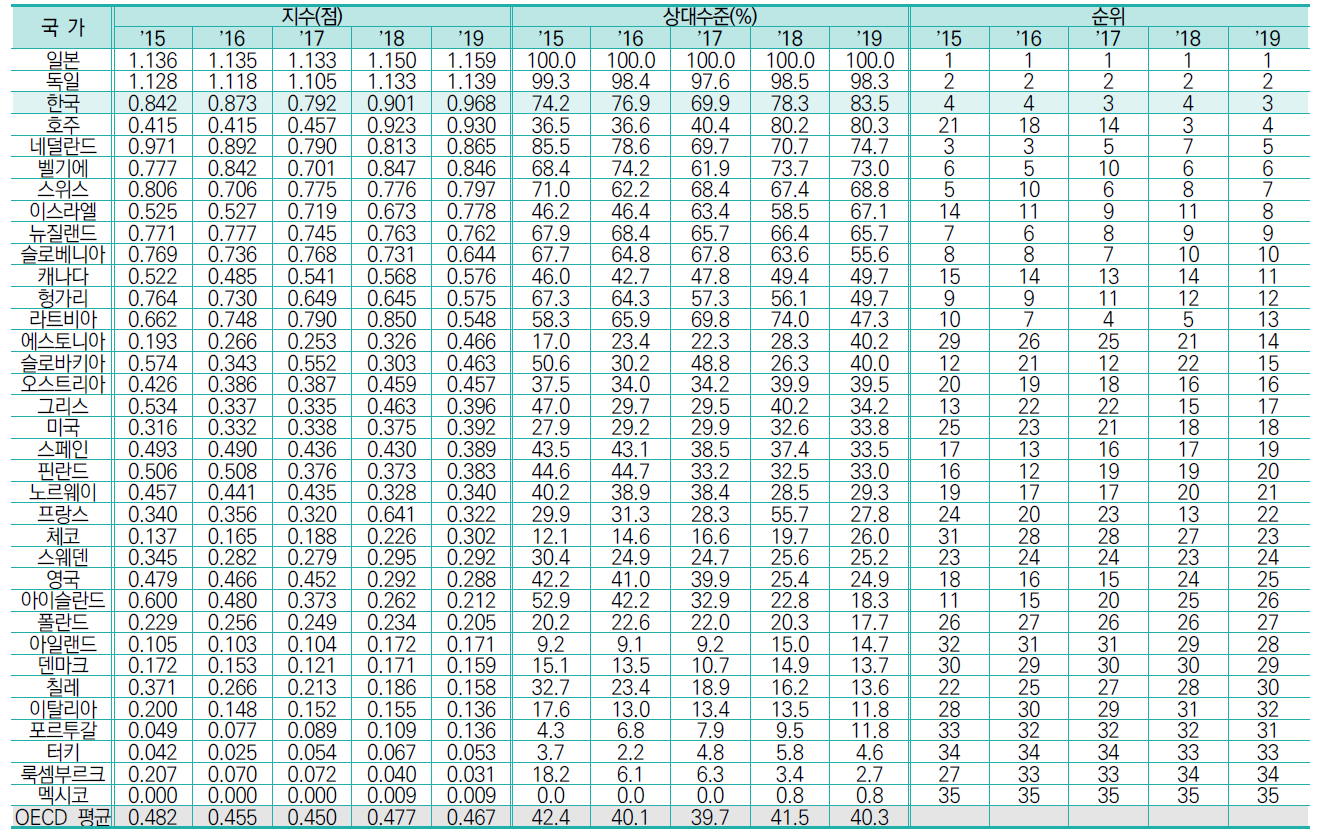Select 룩셈부르크's relative level 18.2
The image size is (1328, 834).
[550, 774]
